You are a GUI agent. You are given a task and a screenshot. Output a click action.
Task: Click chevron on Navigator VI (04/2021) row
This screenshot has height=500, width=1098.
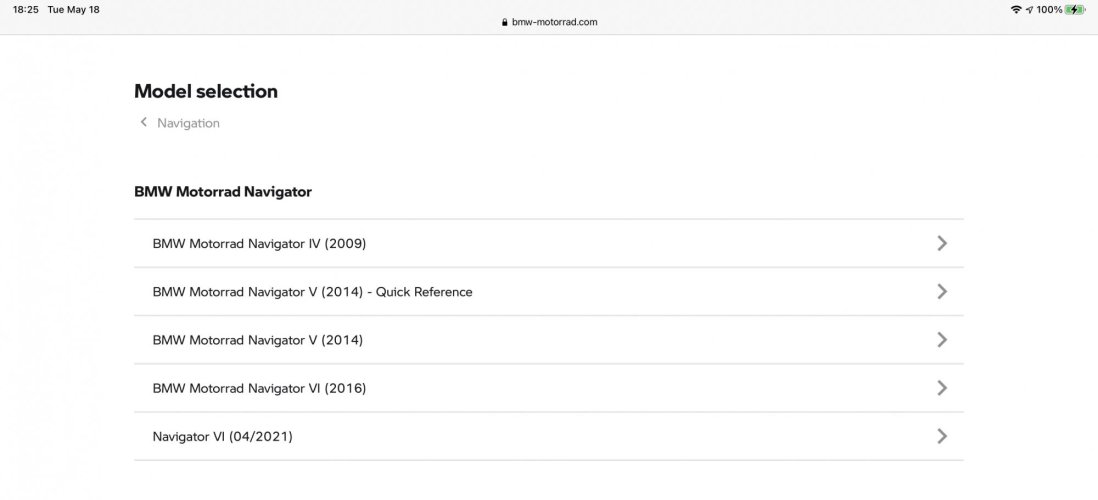pyautogui.click(x=942, y=436)
